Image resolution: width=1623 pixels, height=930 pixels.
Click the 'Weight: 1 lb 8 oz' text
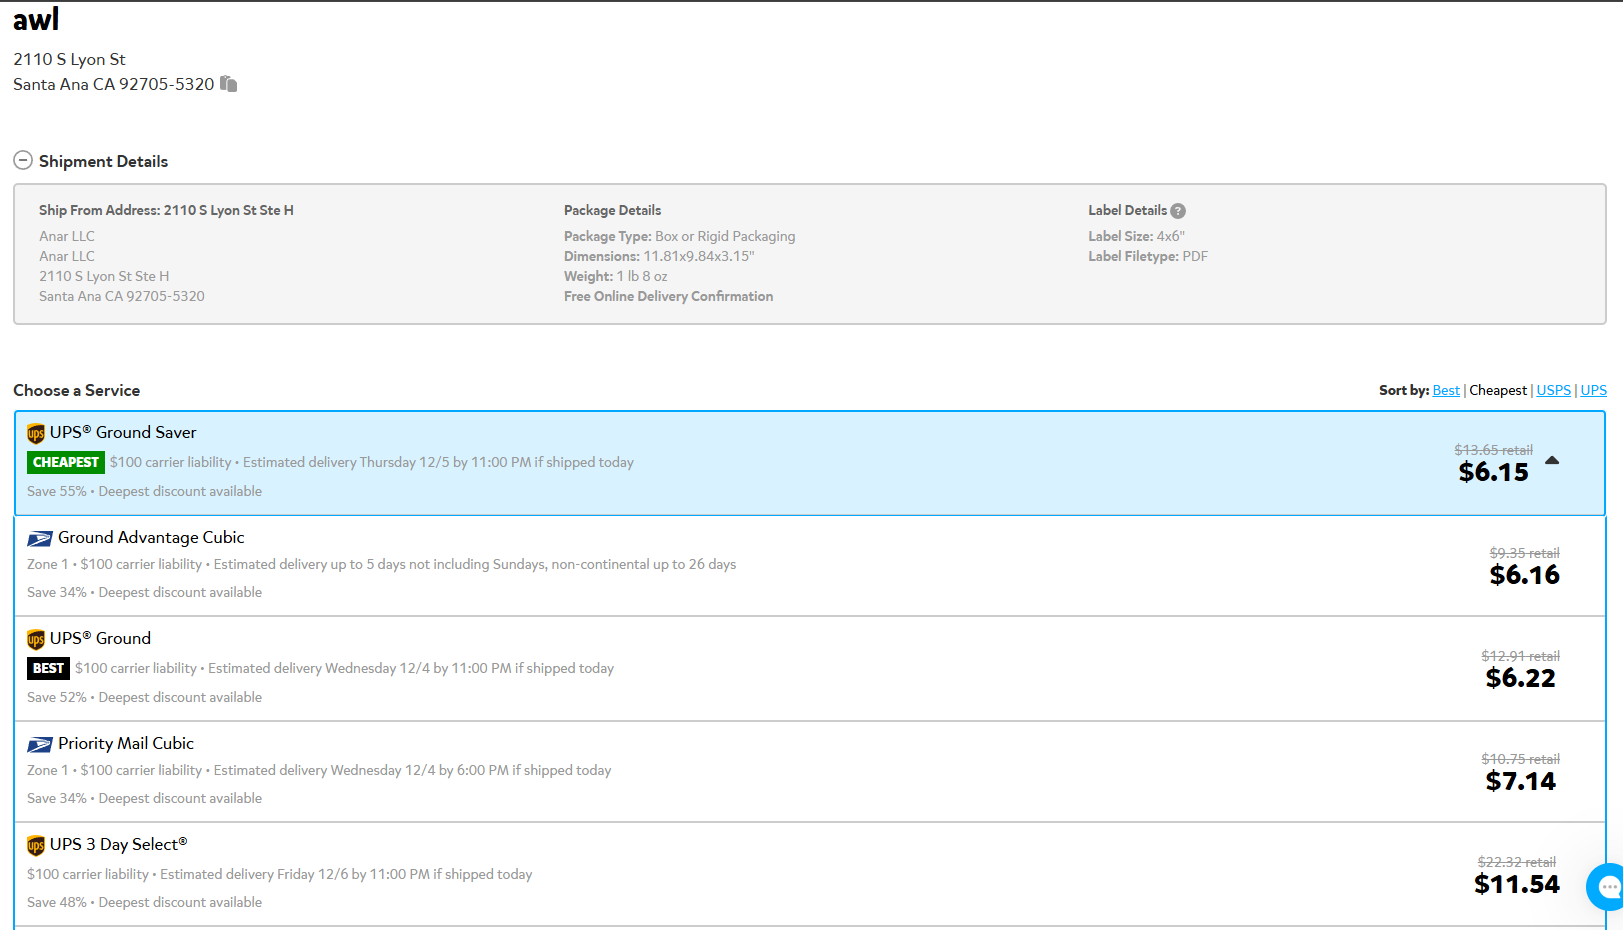(615, 276)
